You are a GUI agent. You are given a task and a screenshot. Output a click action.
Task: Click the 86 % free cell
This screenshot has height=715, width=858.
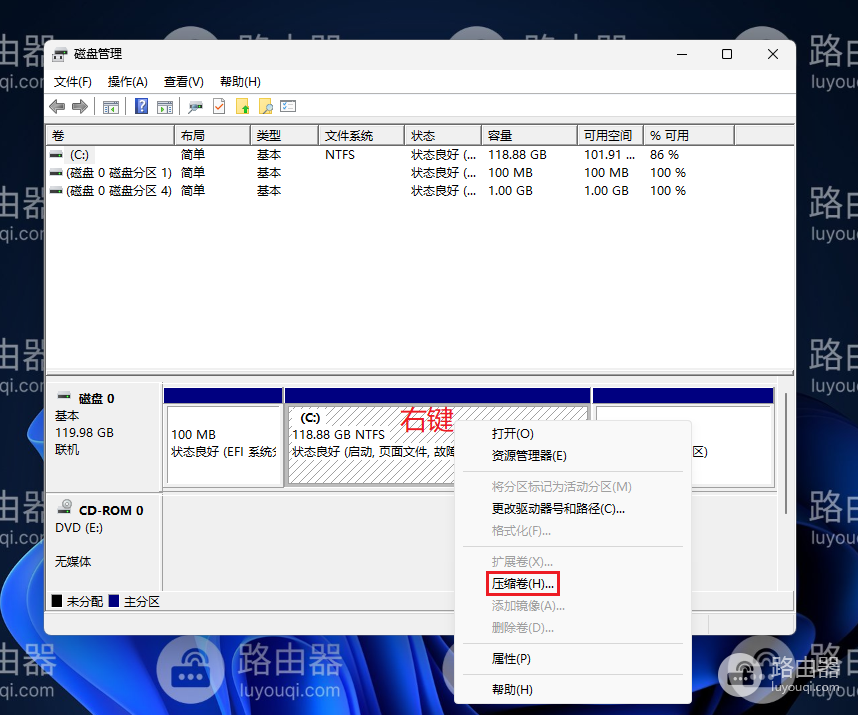(664, 155)
